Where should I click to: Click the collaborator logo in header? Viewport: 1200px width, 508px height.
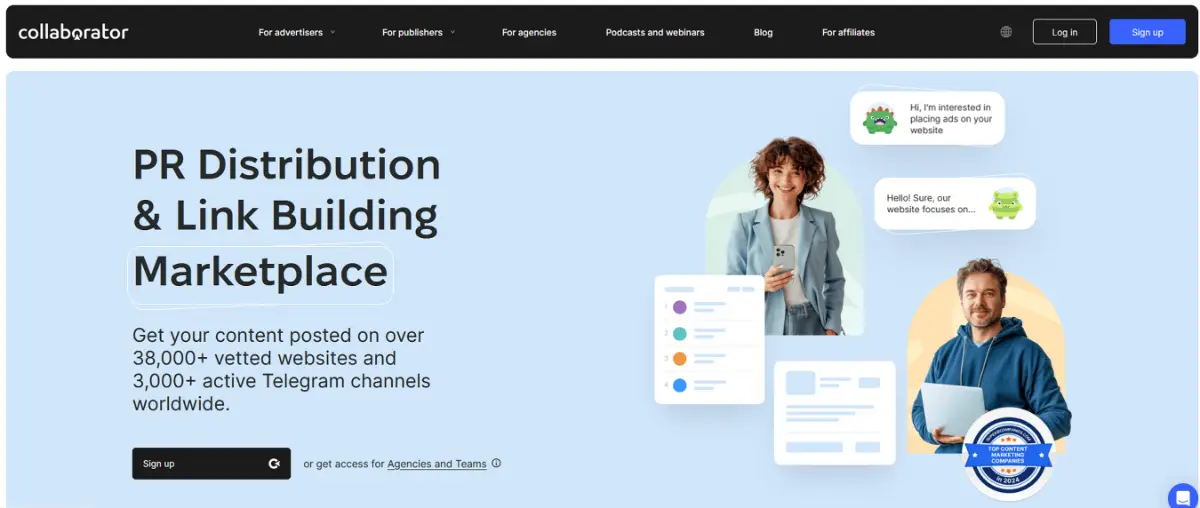tap(73, 32)
